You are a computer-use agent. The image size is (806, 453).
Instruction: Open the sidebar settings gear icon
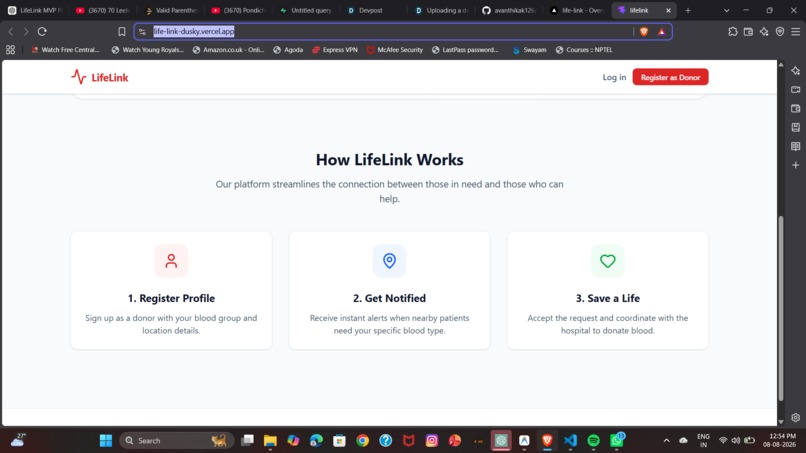[x=796, y=418]
